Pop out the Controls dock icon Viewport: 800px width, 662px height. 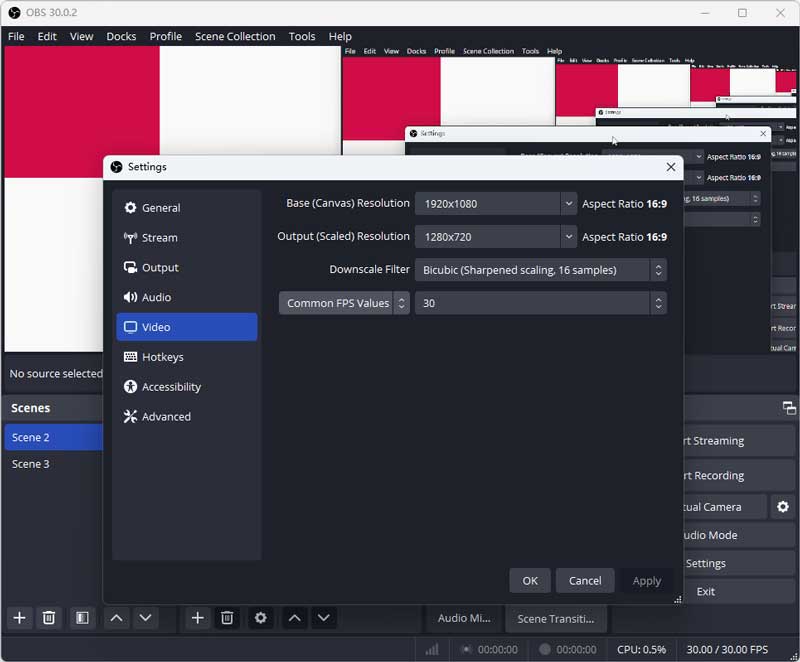[789, 408]
